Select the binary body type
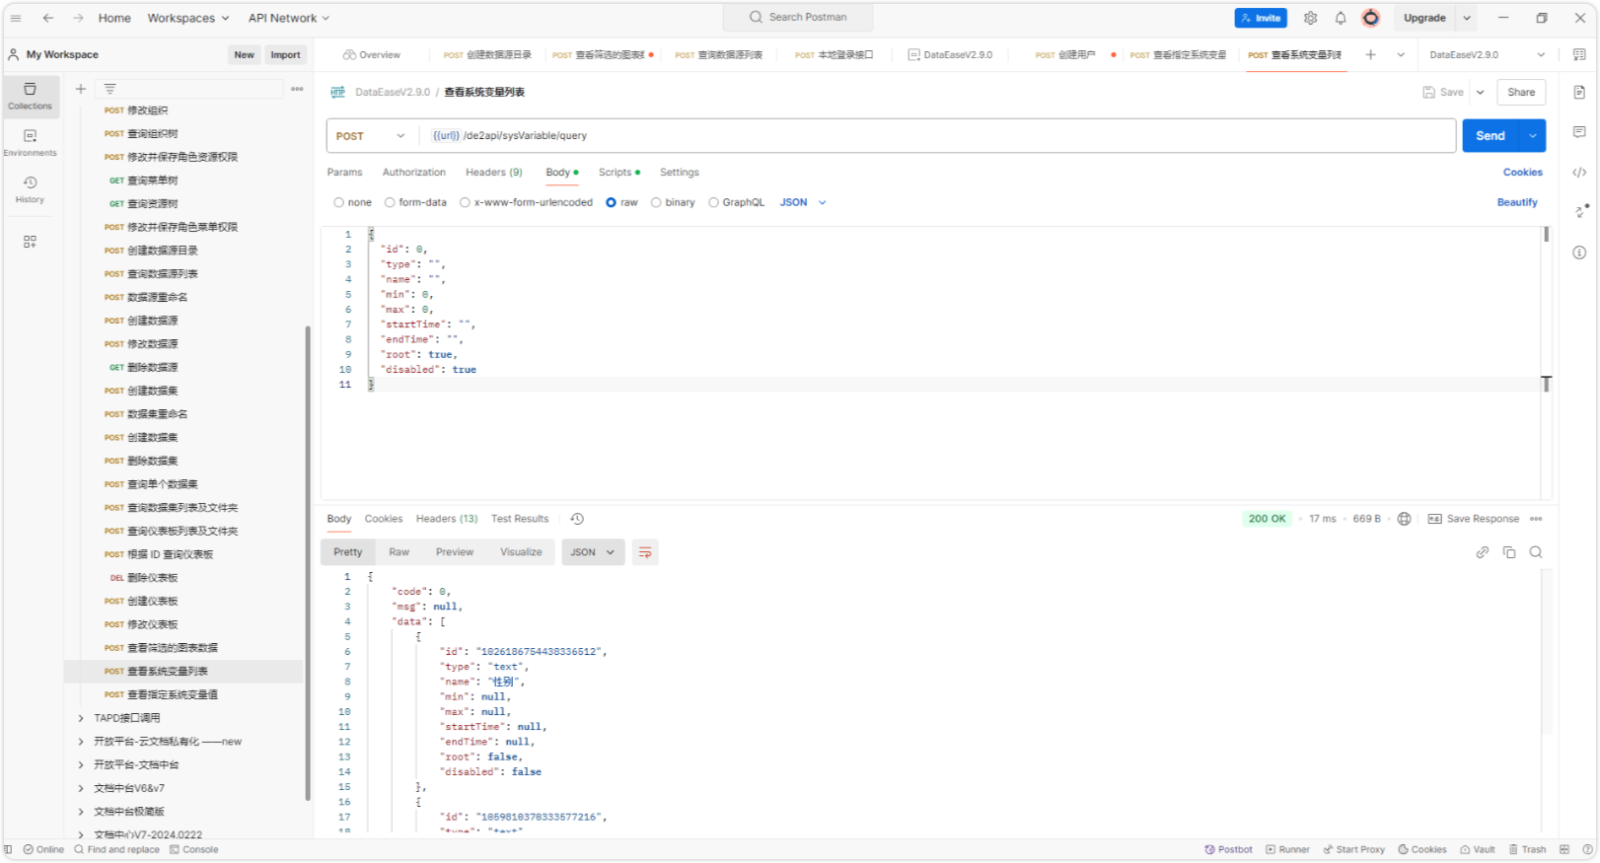This screenshot has height=863, width=1600. click(x=672, y=202)
